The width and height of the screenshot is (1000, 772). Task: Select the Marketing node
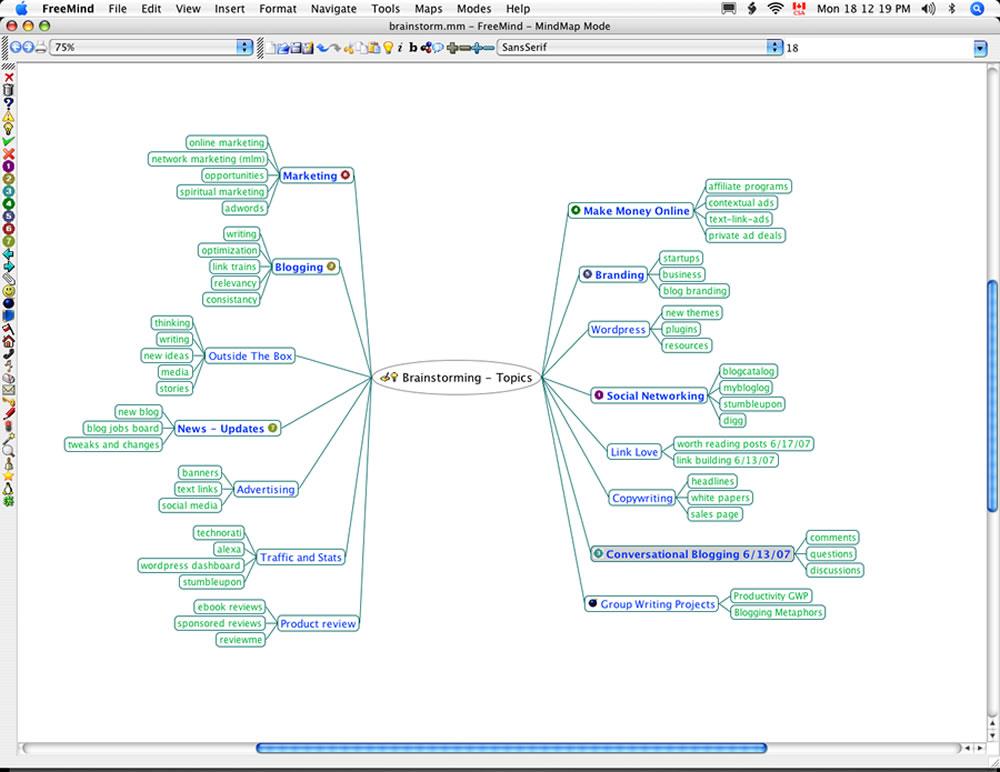pos(316,175)
